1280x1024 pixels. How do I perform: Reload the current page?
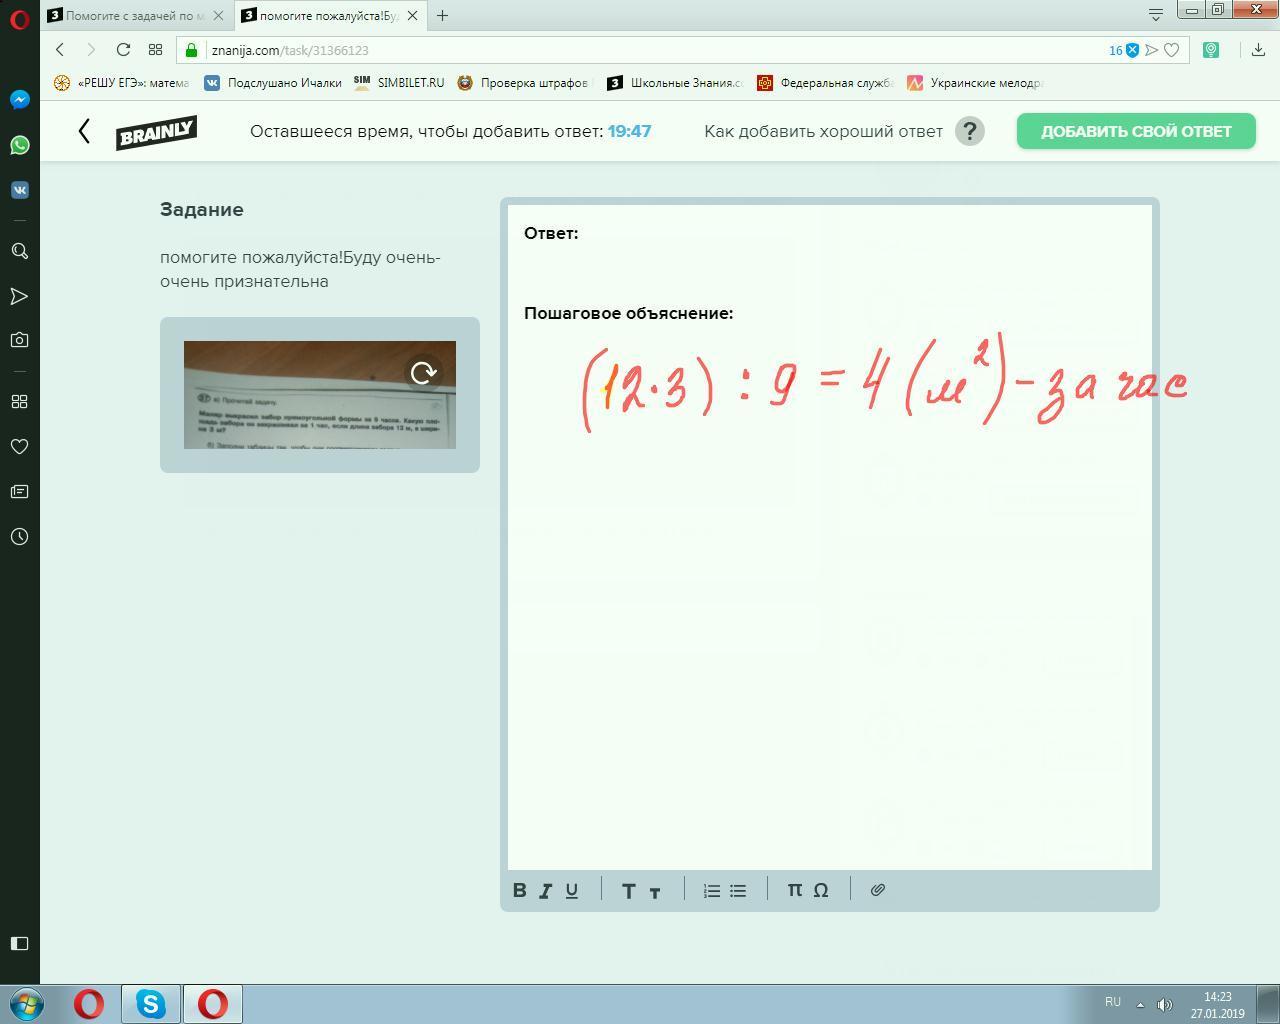click(123, 50)
